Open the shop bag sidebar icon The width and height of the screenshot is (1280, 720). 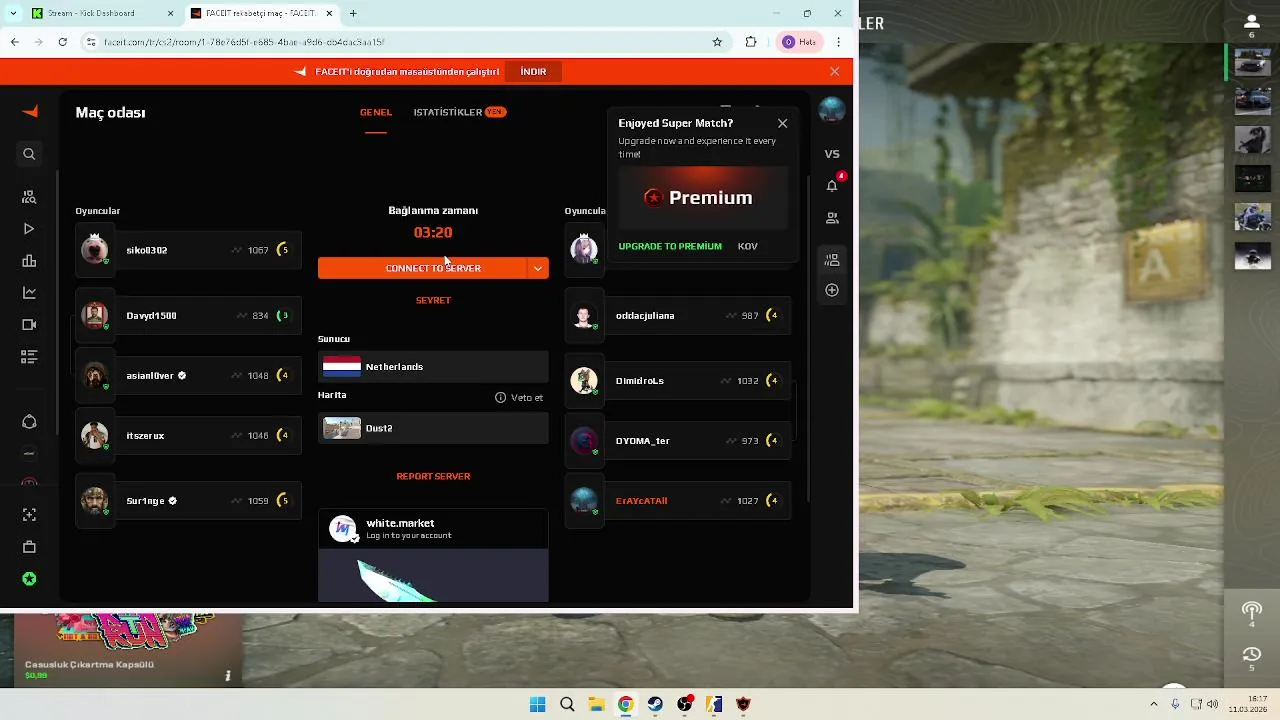click(x=29, y=547)
